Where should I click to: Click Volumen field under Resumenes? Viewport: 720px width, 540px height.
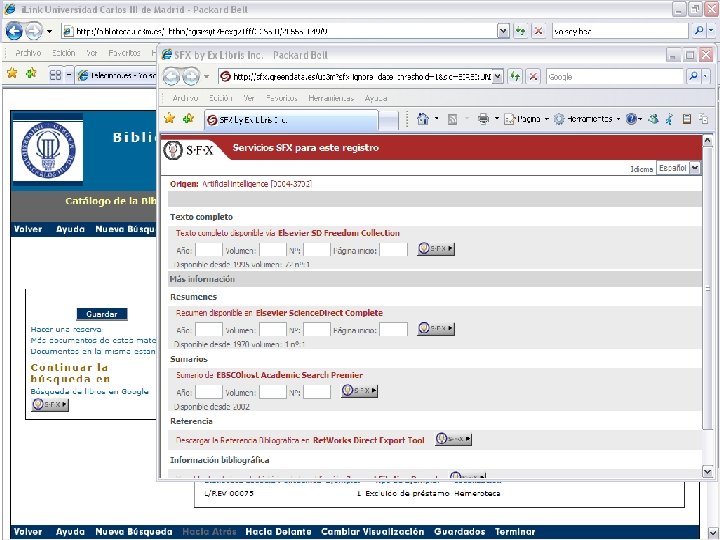tap(273, 329)
